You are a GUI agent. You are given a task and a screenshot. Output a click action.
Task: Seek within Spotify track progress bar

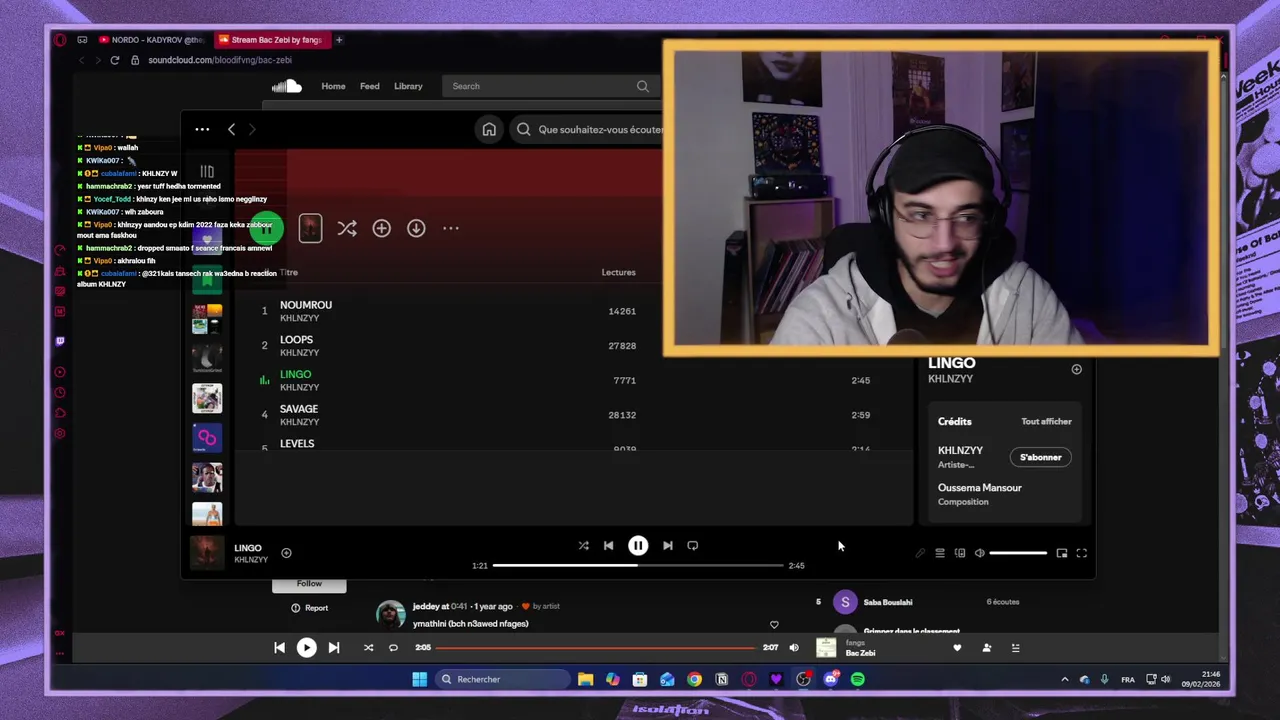[638, 565]
